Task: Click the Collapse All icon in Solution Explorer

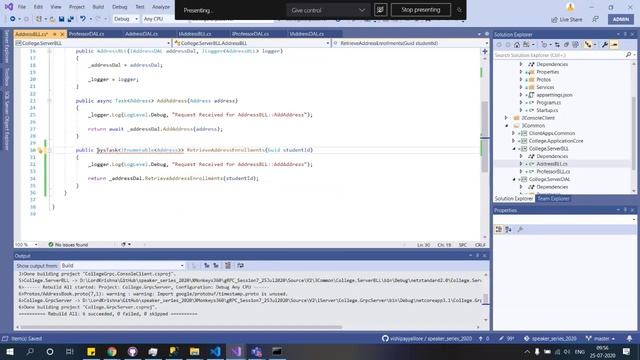Action: [566, 44]
